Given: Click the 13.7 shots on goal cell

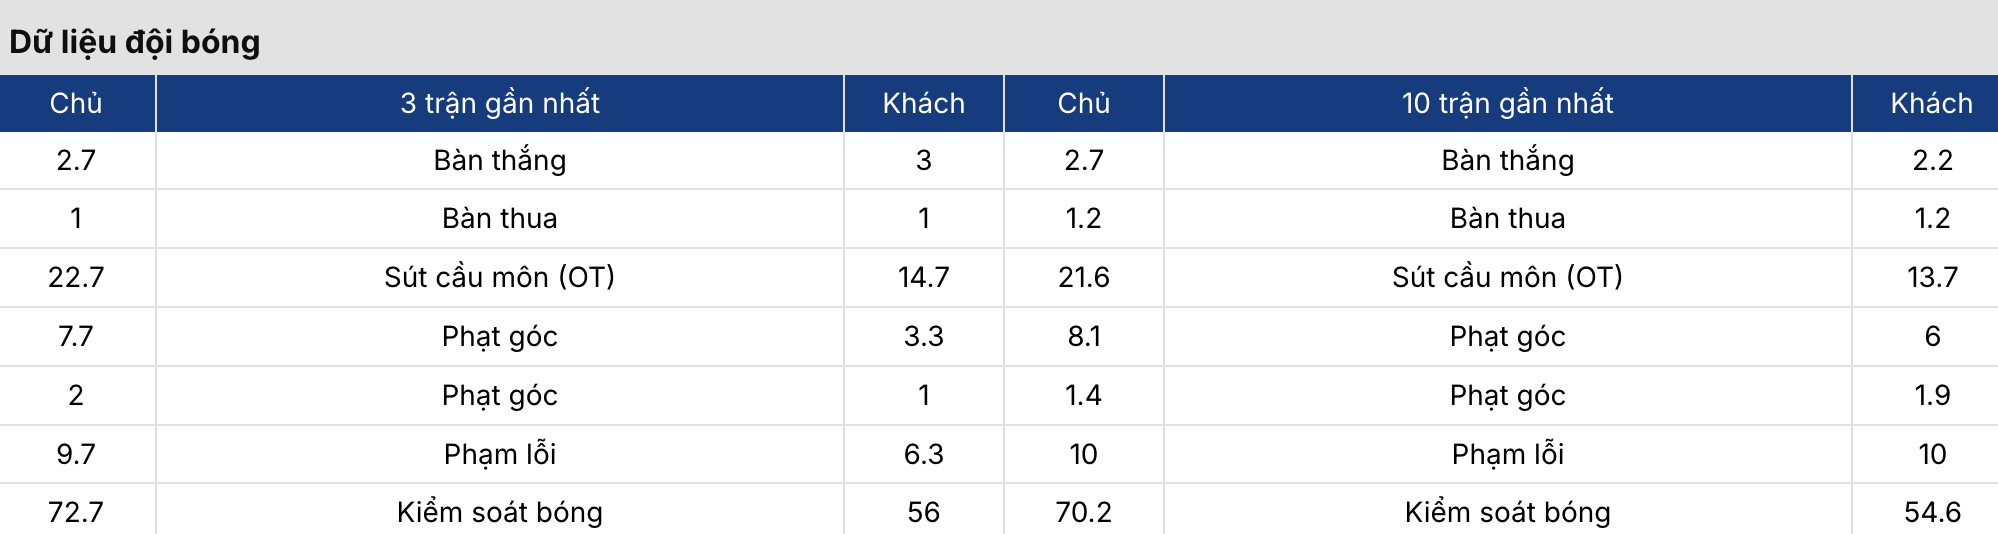Looking at the screenshot, I should coord(1931,277).
